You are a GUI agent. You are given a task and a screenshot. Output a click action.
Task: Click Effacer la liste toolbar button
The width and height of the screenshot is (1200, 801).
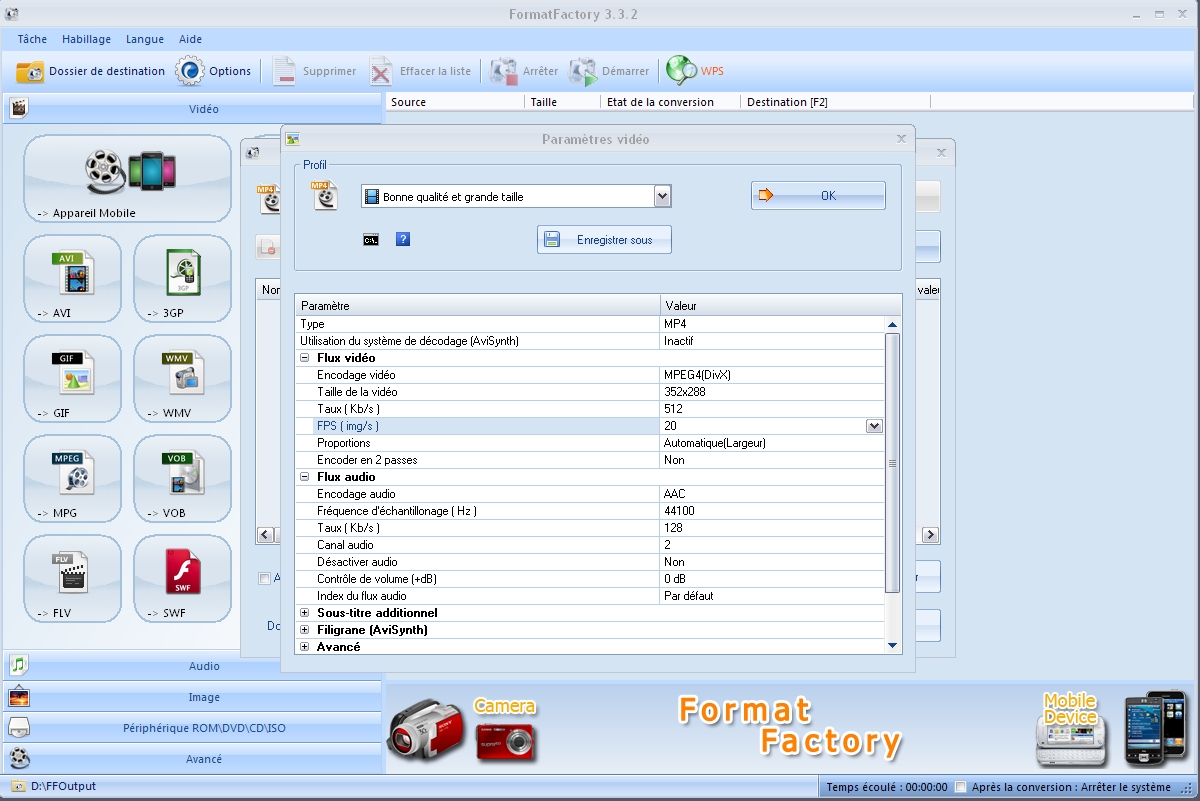[x=420, y=71]
